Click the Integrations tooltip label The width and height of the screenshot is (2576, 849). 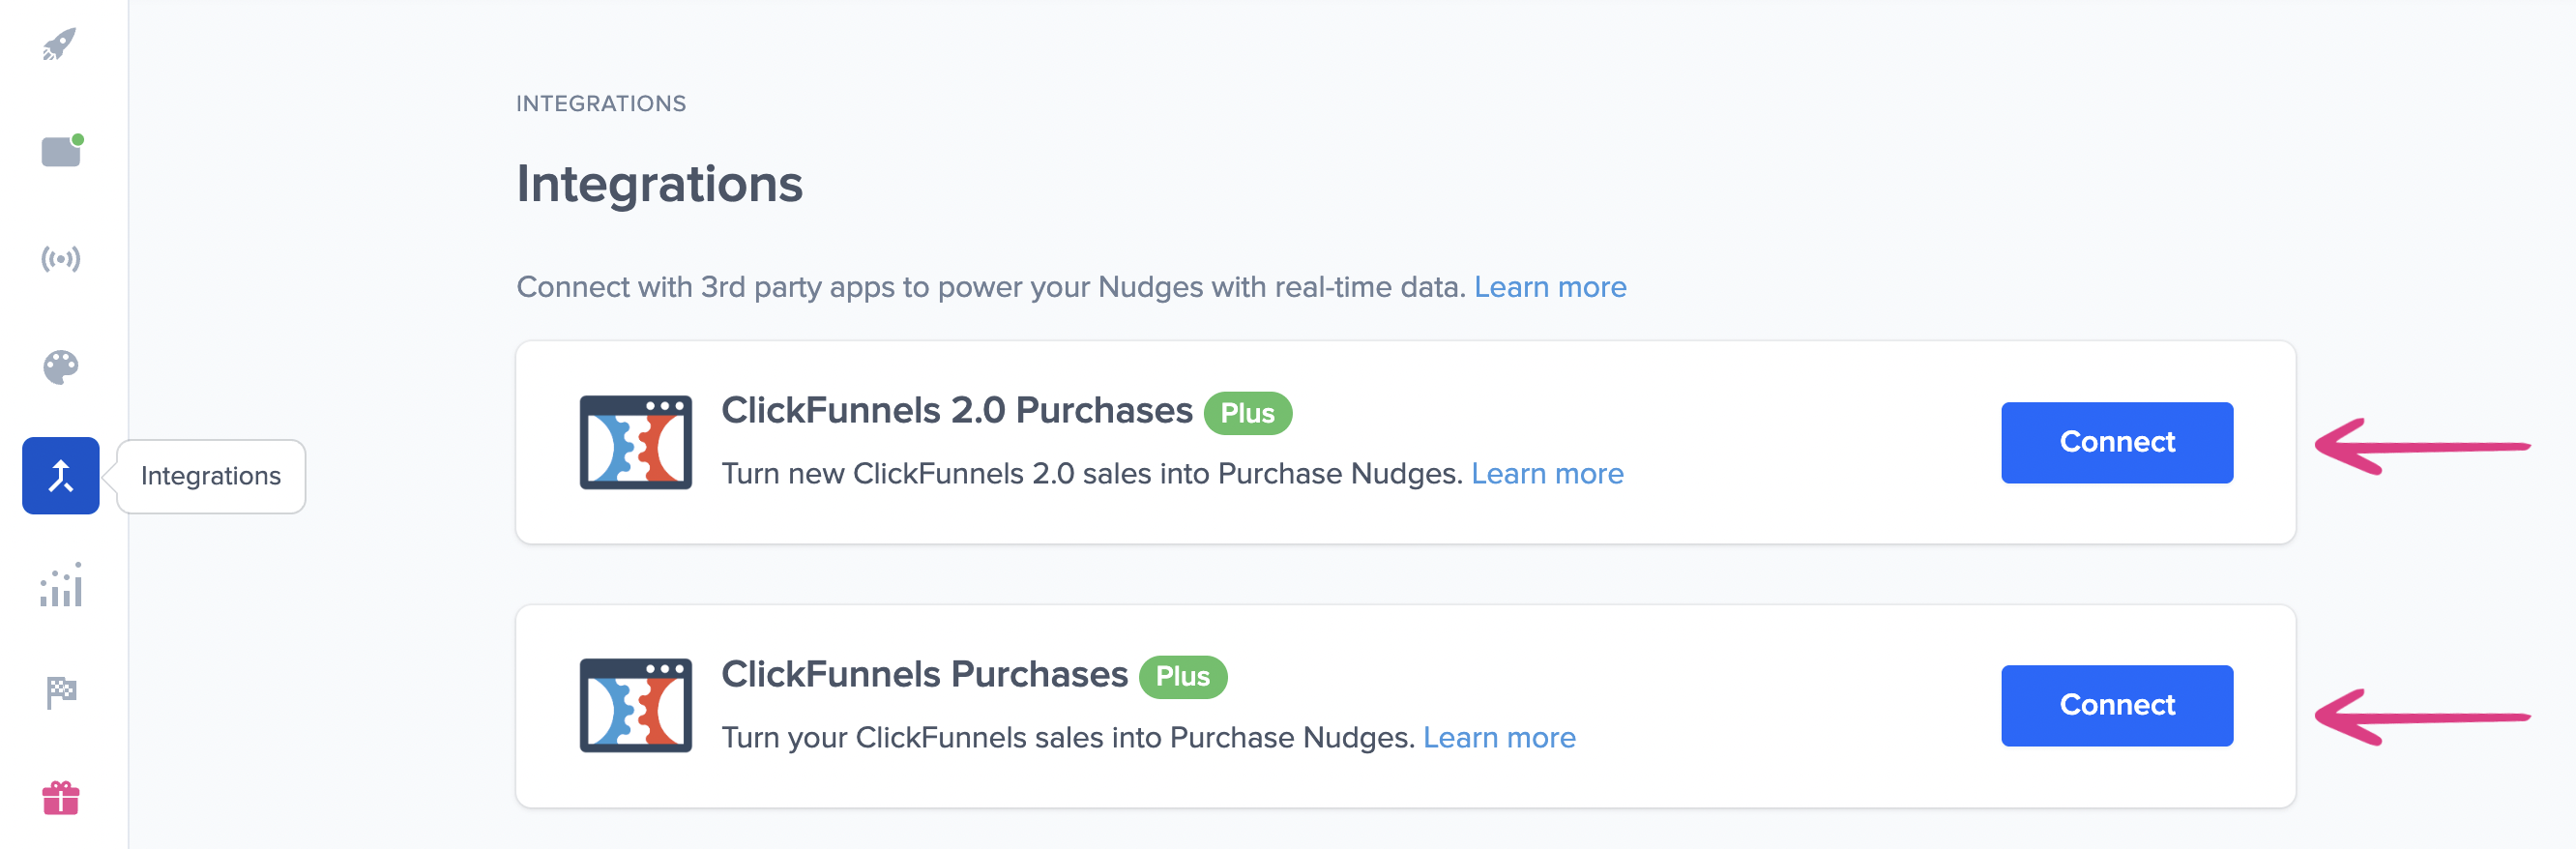(x=211, y=476)
